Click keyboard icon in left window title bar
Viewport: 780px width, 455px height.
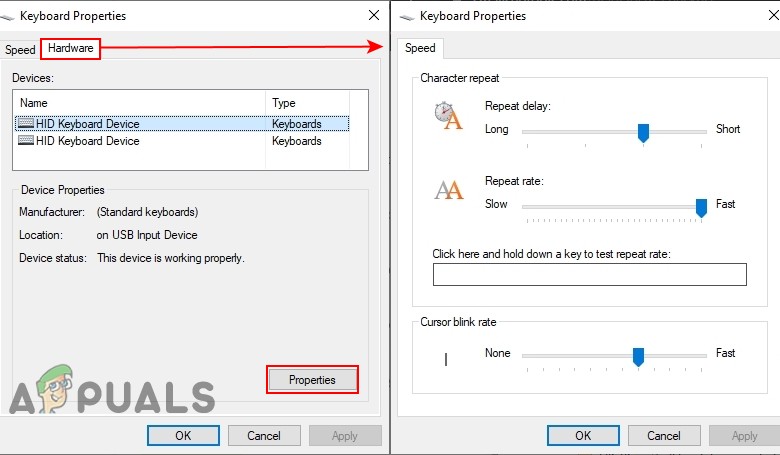pyautogui.click(x=7, y=17)
